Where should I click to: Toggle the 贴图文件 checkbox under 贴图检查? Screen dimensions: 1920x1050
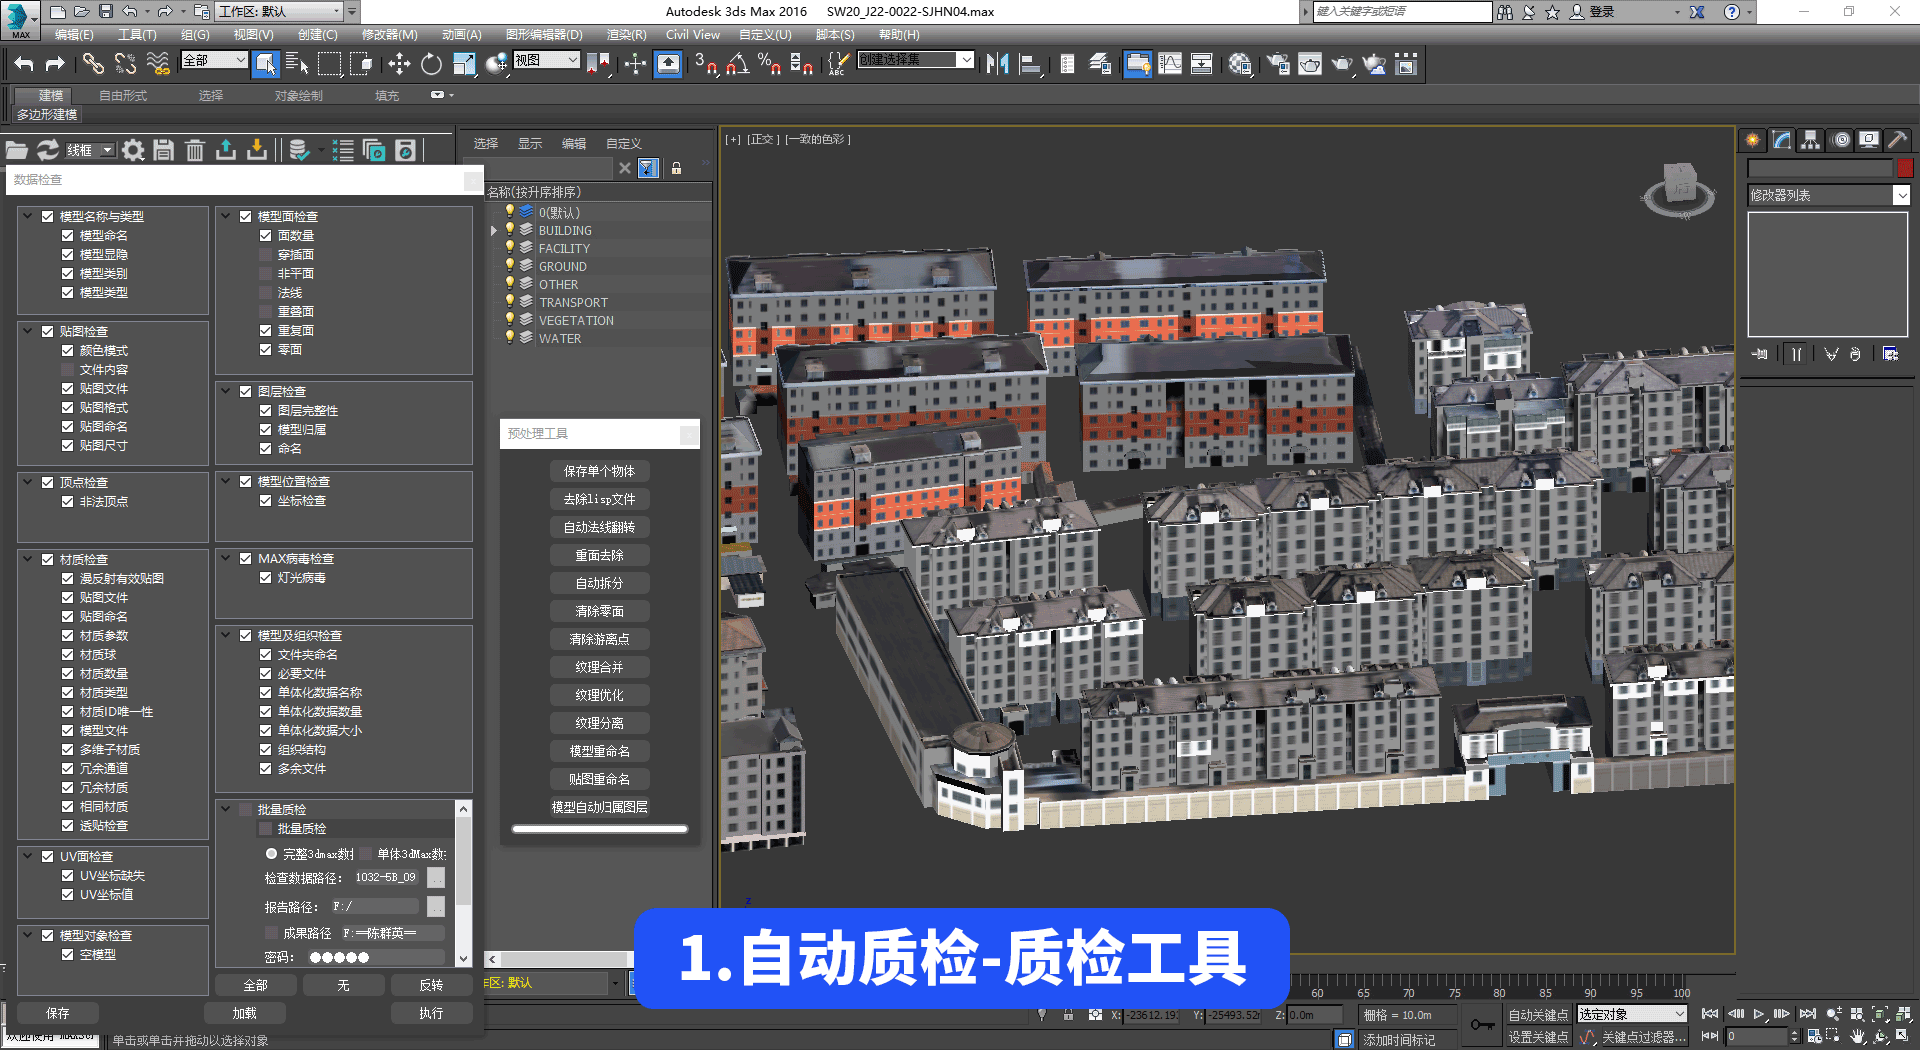pyautogui.click(x=68, y=389)
